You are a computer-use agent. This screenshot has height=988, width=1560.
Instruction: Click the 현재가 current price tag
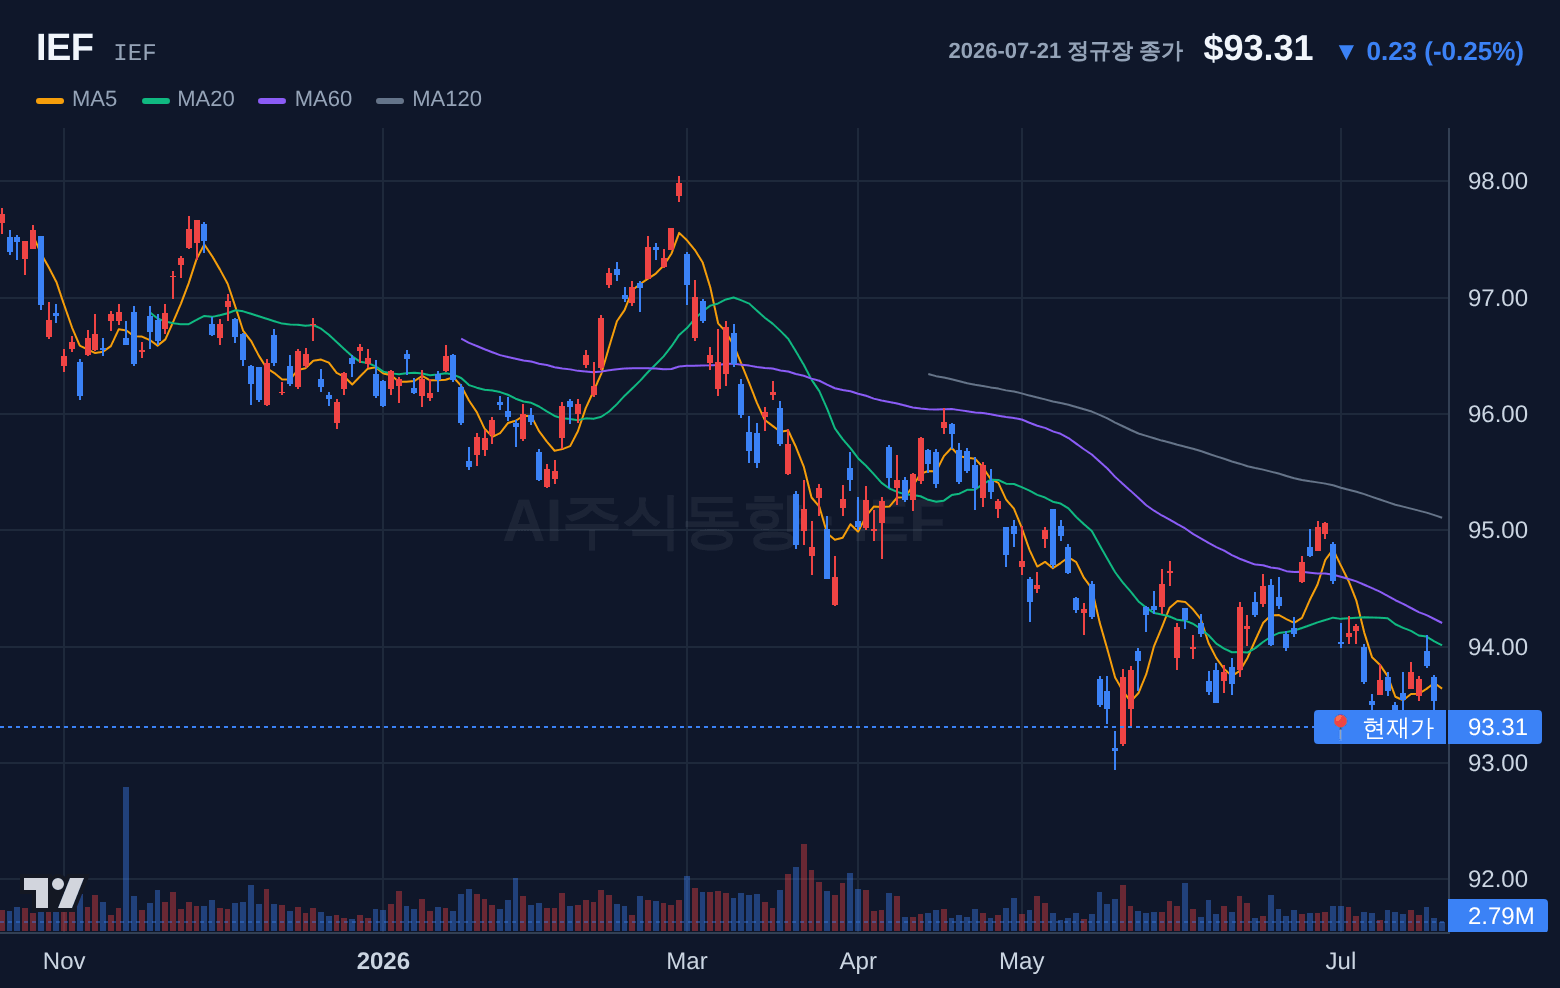pos(1380,727)
